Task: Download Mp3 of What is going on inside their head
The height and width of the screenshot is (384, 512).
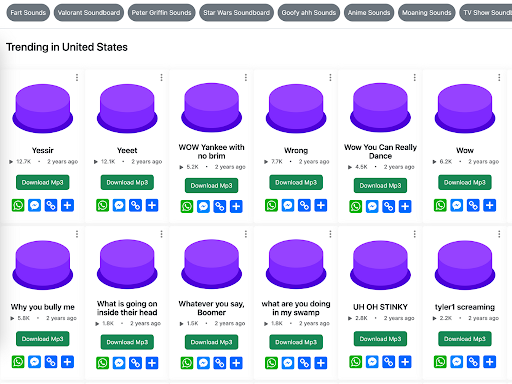Action: [127, 342]
